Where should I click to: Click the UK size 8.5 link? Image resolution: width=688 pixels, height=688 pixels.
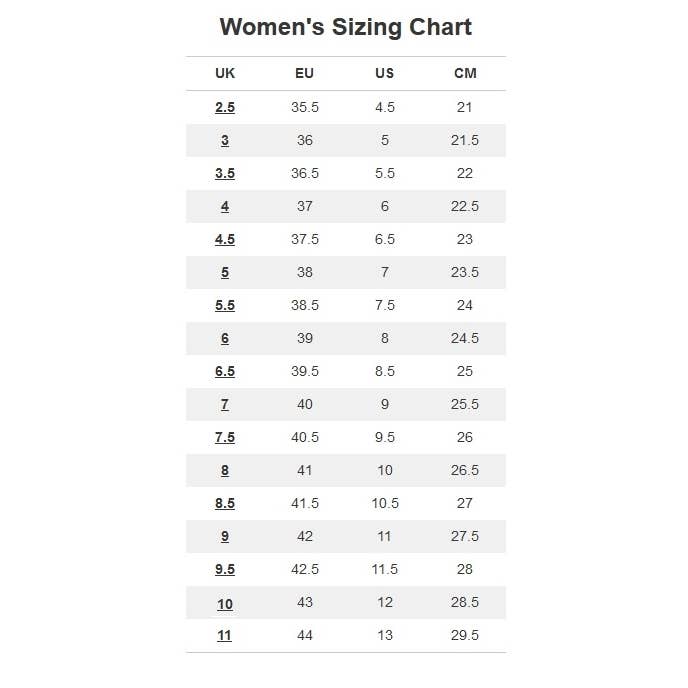point(225,504)
